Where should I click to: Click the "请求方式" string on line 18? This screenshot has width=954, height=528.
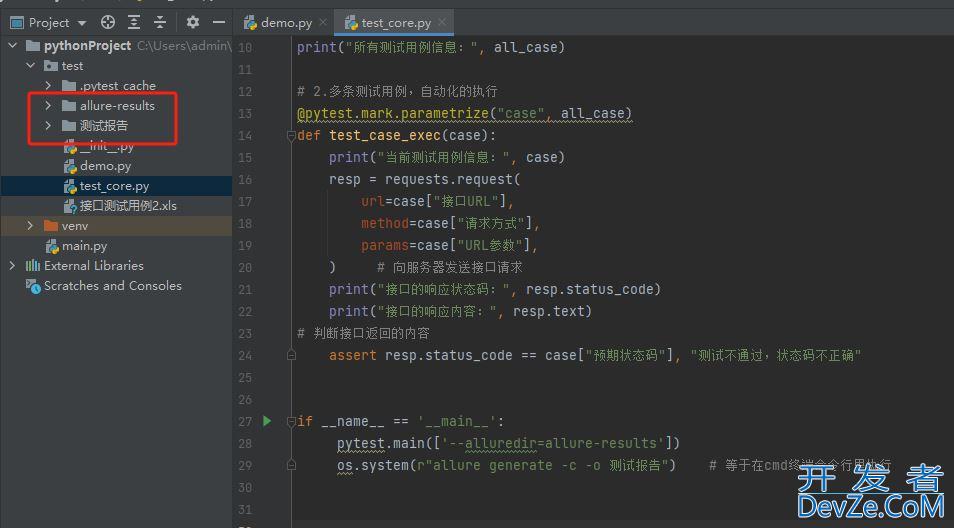[x=492, y=223]
